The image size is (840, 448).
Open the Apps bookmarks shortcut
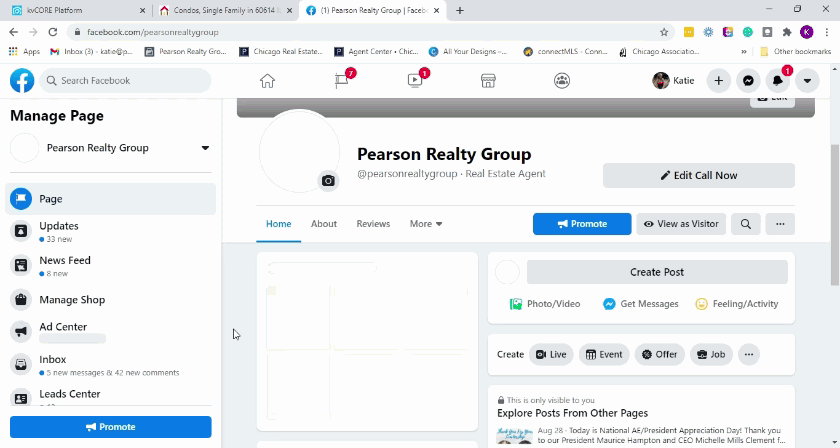pos(25,51)
